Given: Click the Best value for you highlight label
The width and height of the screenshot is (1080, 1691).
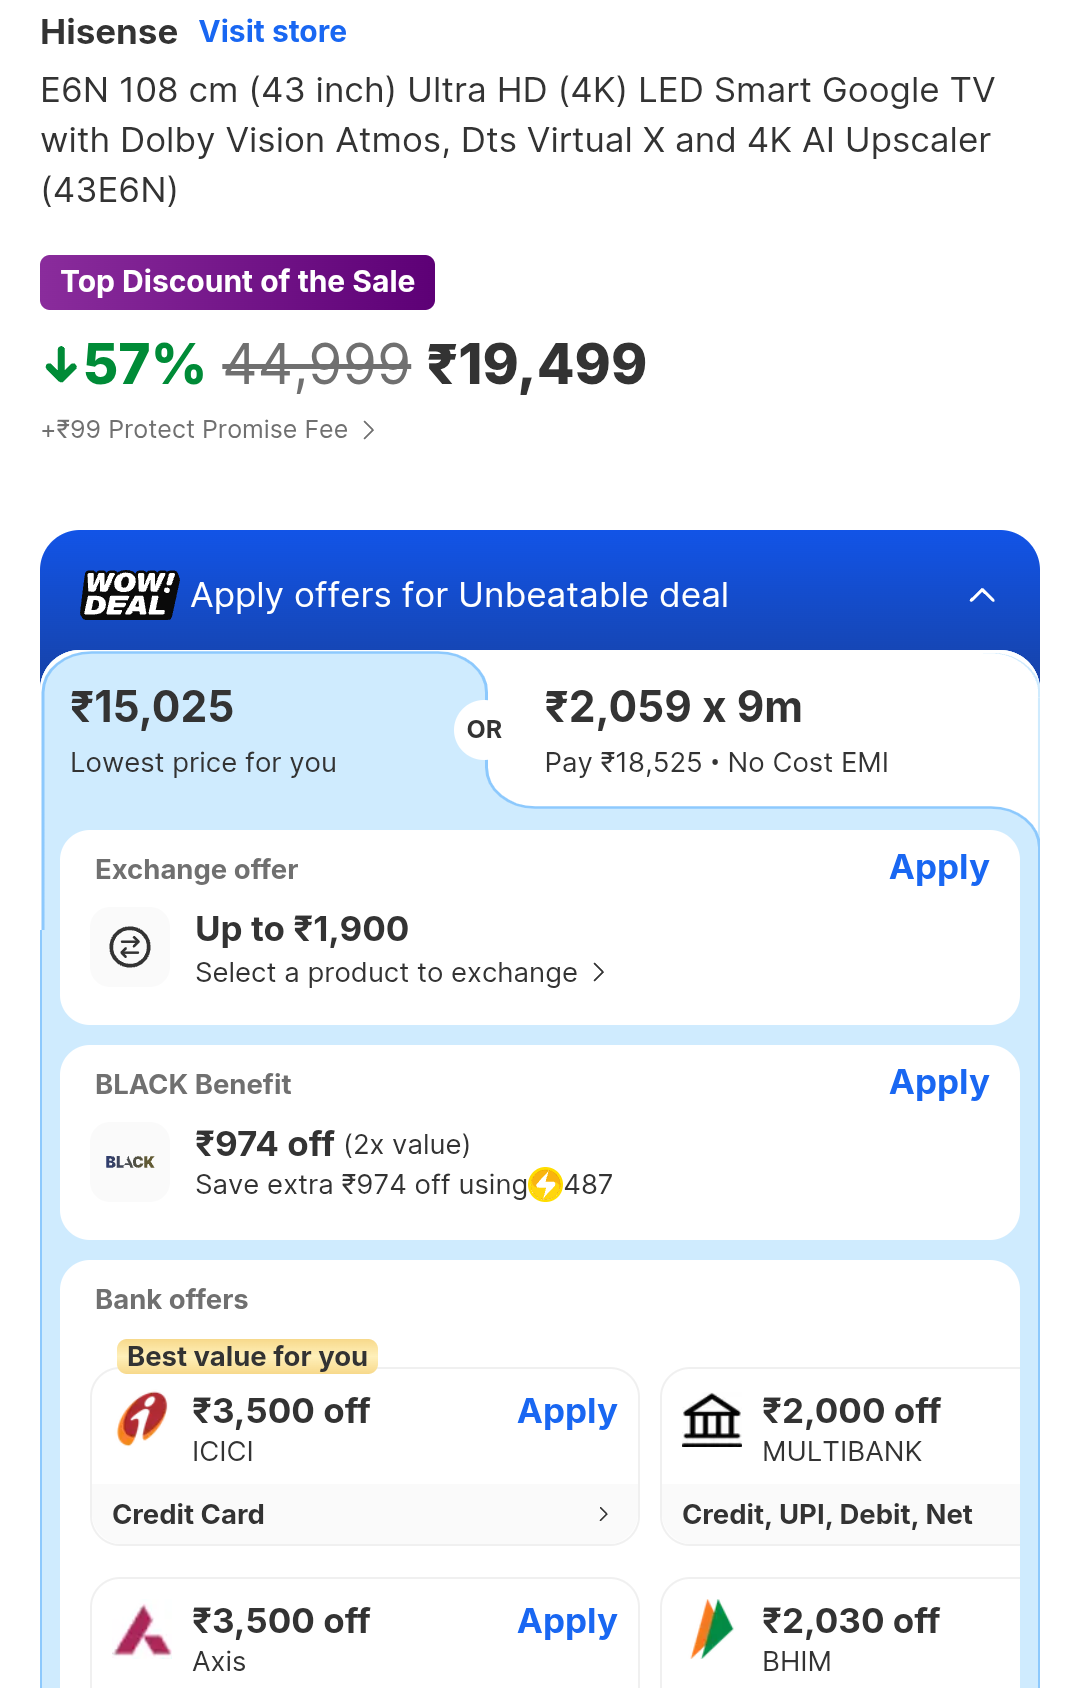Looking at the screenshot, I should 246,1356.
